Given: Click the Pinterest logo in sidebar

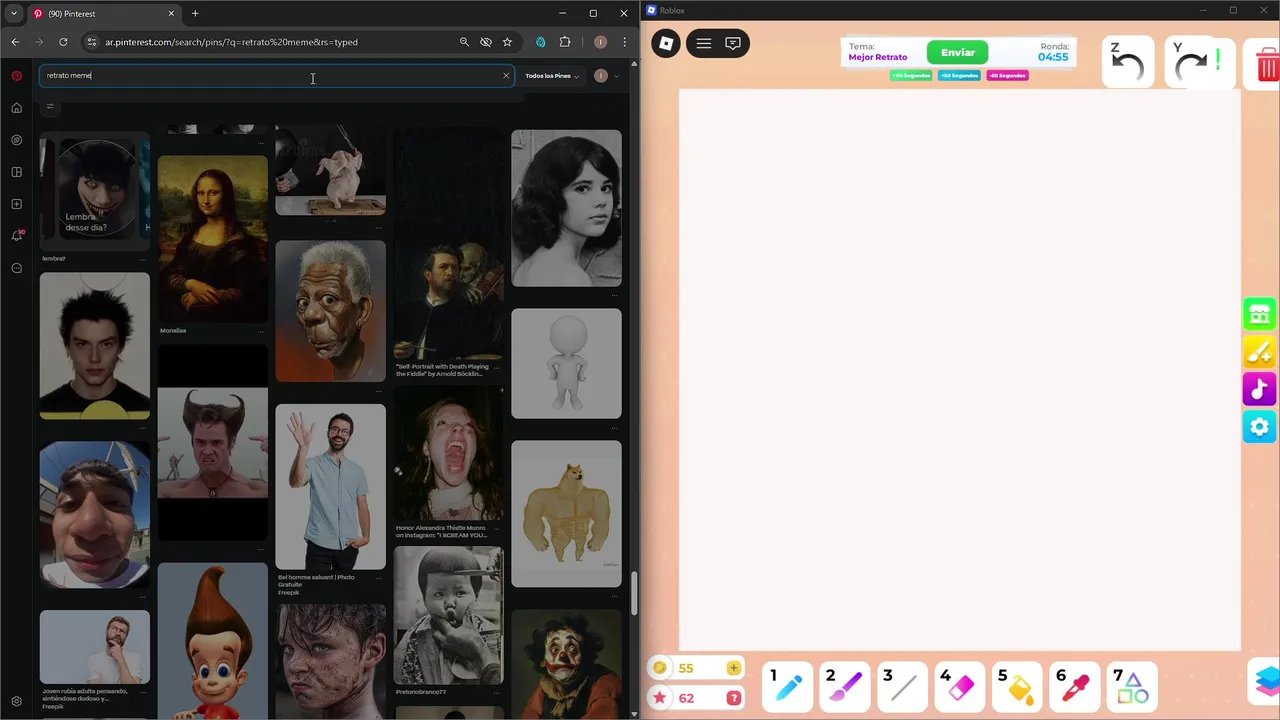Looking at the screenshot, I should (16, 76).
